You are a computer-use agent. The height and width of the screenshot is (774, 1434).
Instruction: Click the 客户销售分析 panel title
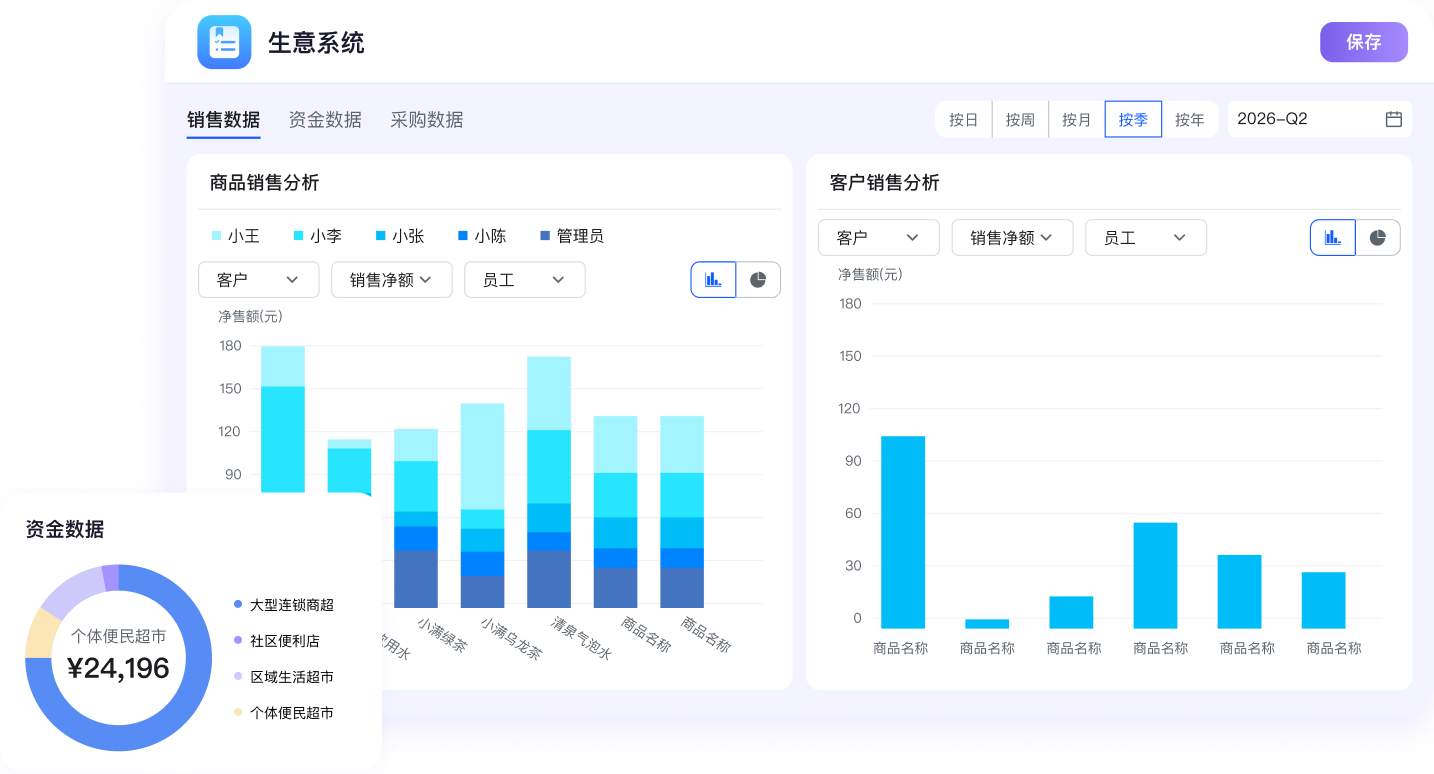(x=885, y=183)
